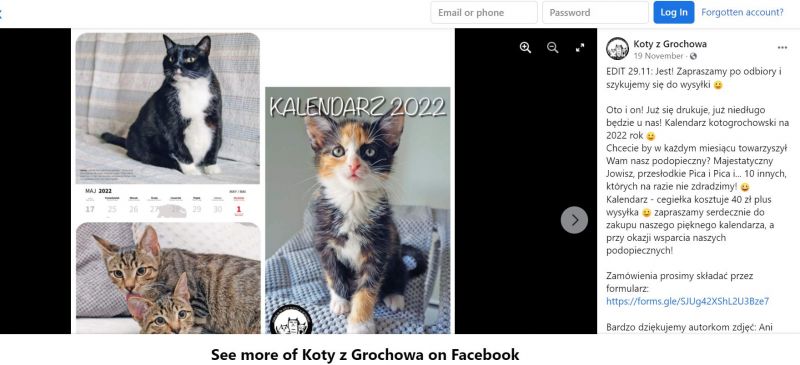The height and width of the screenshot is (365, 800).
Task: Click the 19 November post date
Action: click(658, 56)
